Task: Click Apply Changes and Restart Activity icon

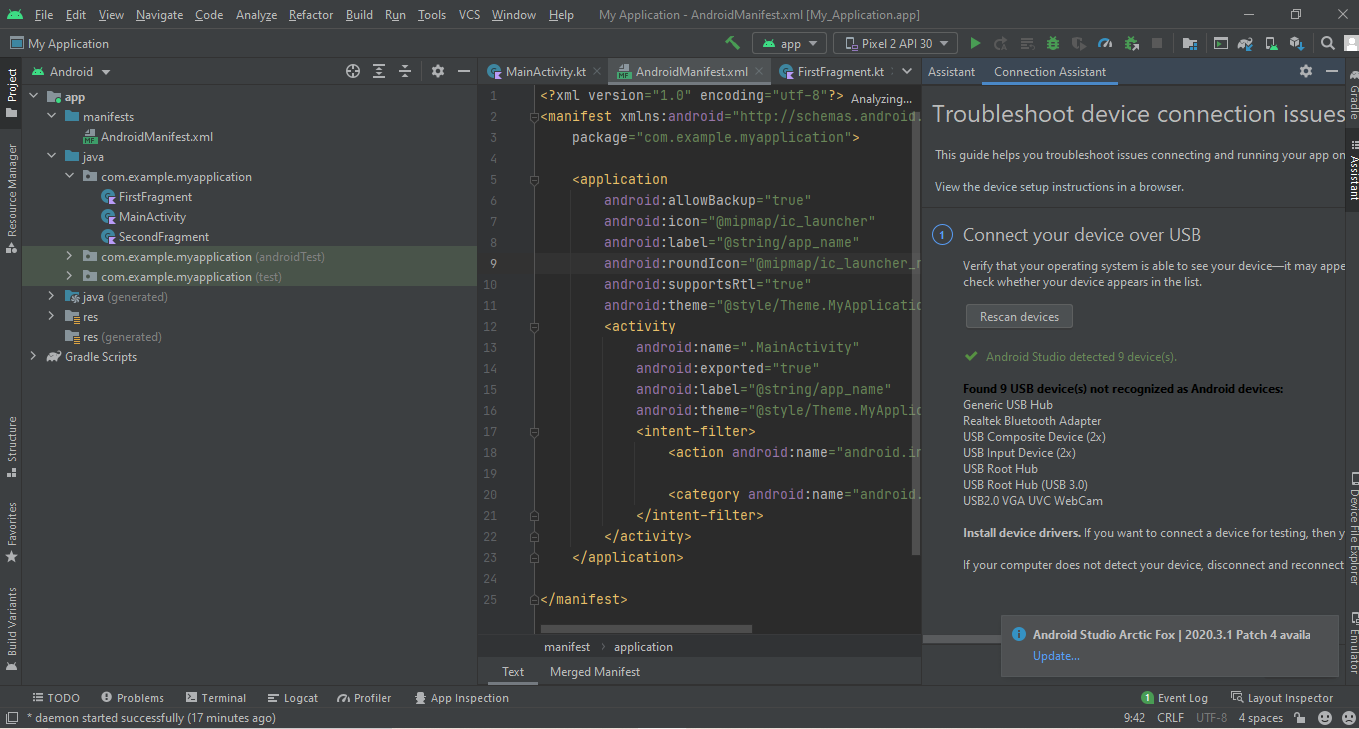Action: [x=1001, y=43]
